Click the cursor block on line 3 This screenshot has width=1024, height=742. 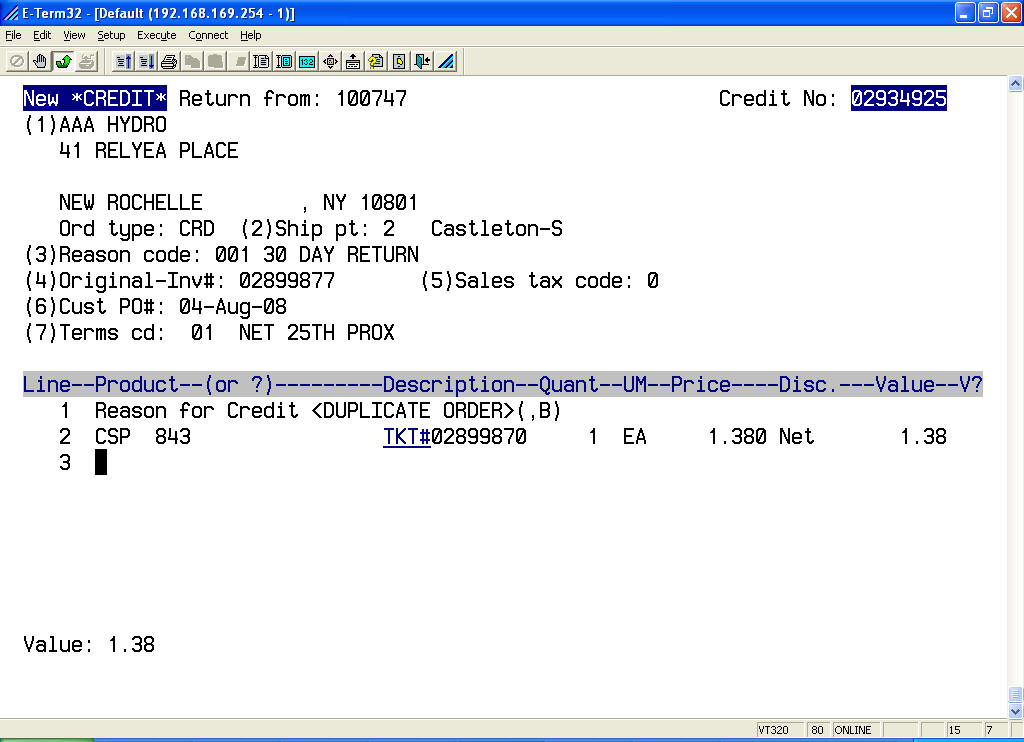101,462
